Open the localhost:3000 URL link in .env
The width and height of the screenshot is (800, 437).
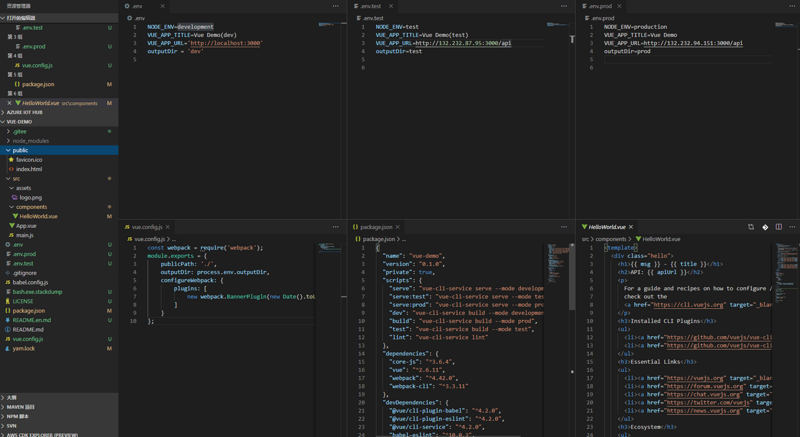tap(227, 43)
